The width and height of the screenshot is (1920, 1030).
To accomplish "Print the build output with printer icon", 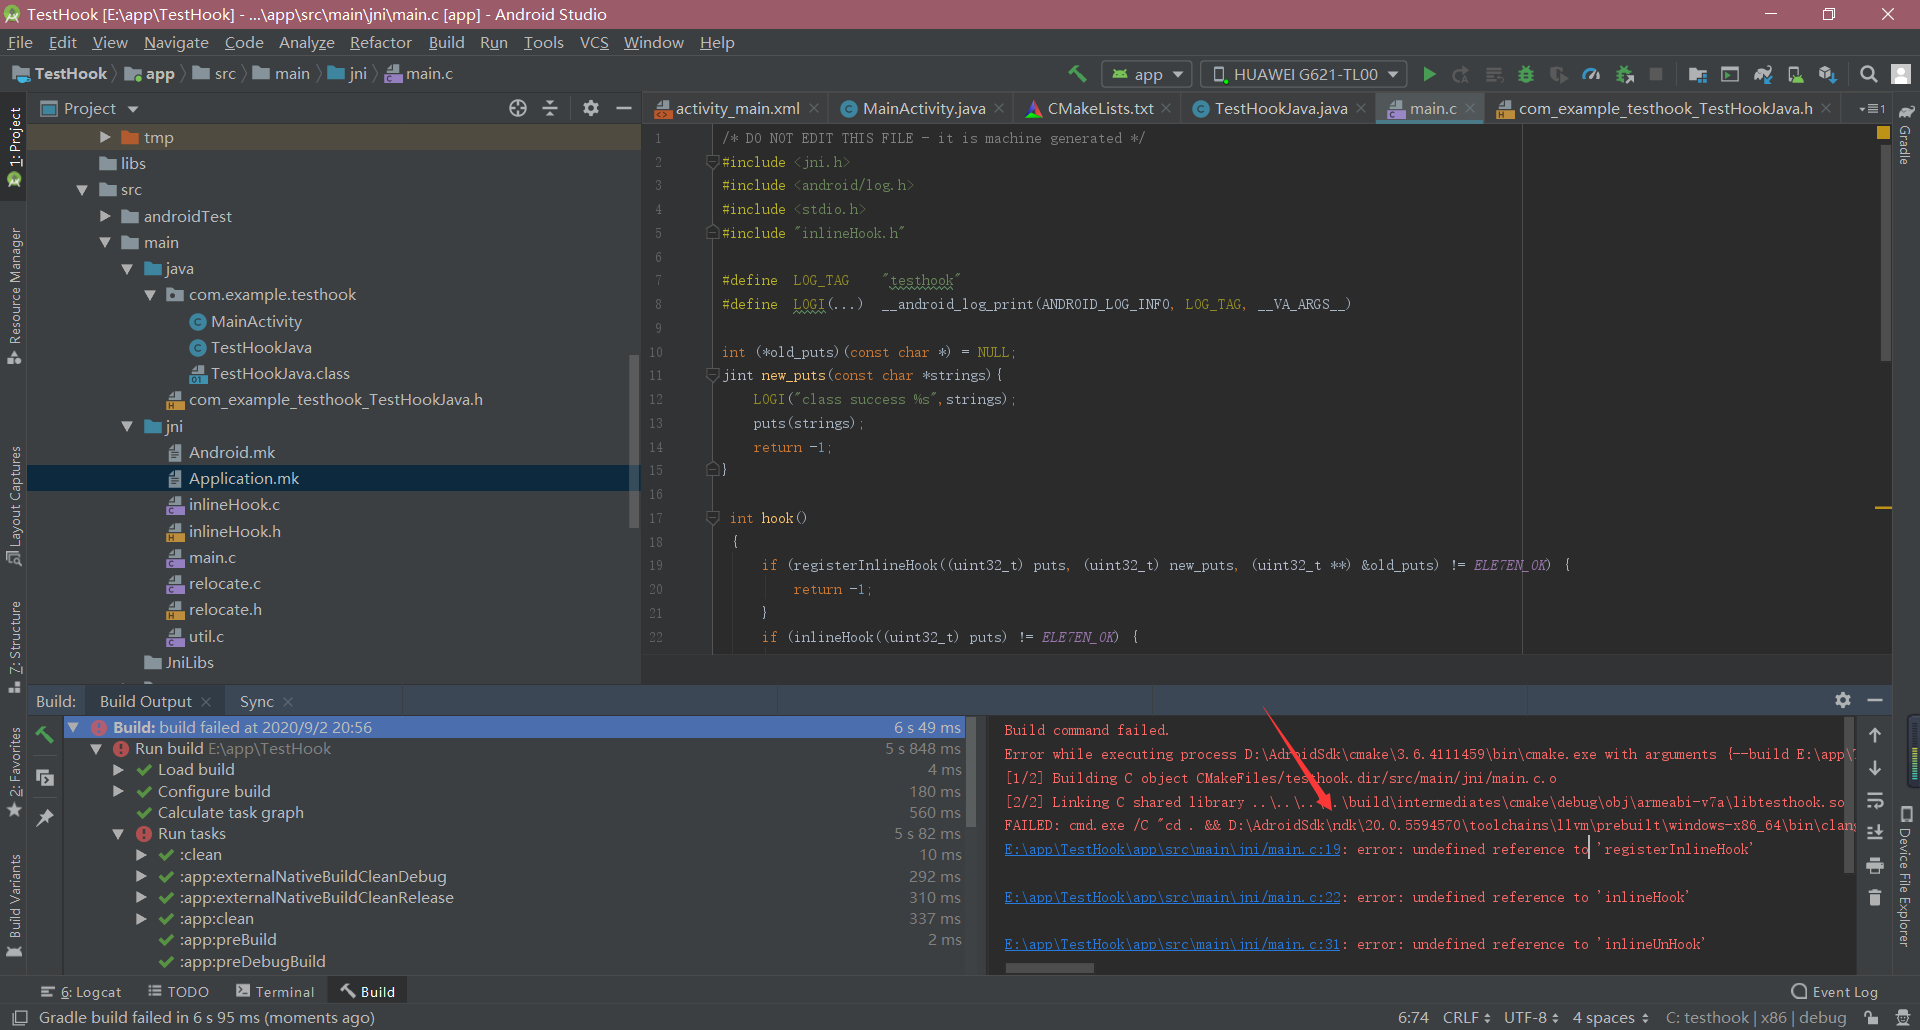I will click(x=1875, y=865).
